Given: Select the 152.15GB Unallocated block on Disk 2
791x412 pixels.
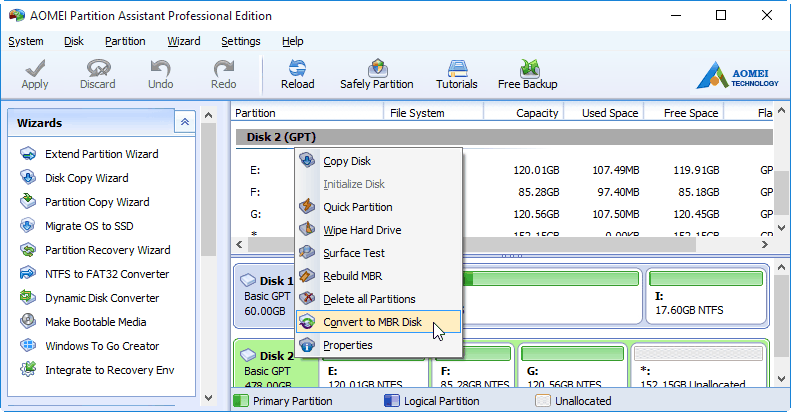Looking at the screenshot, I should 699,366.
